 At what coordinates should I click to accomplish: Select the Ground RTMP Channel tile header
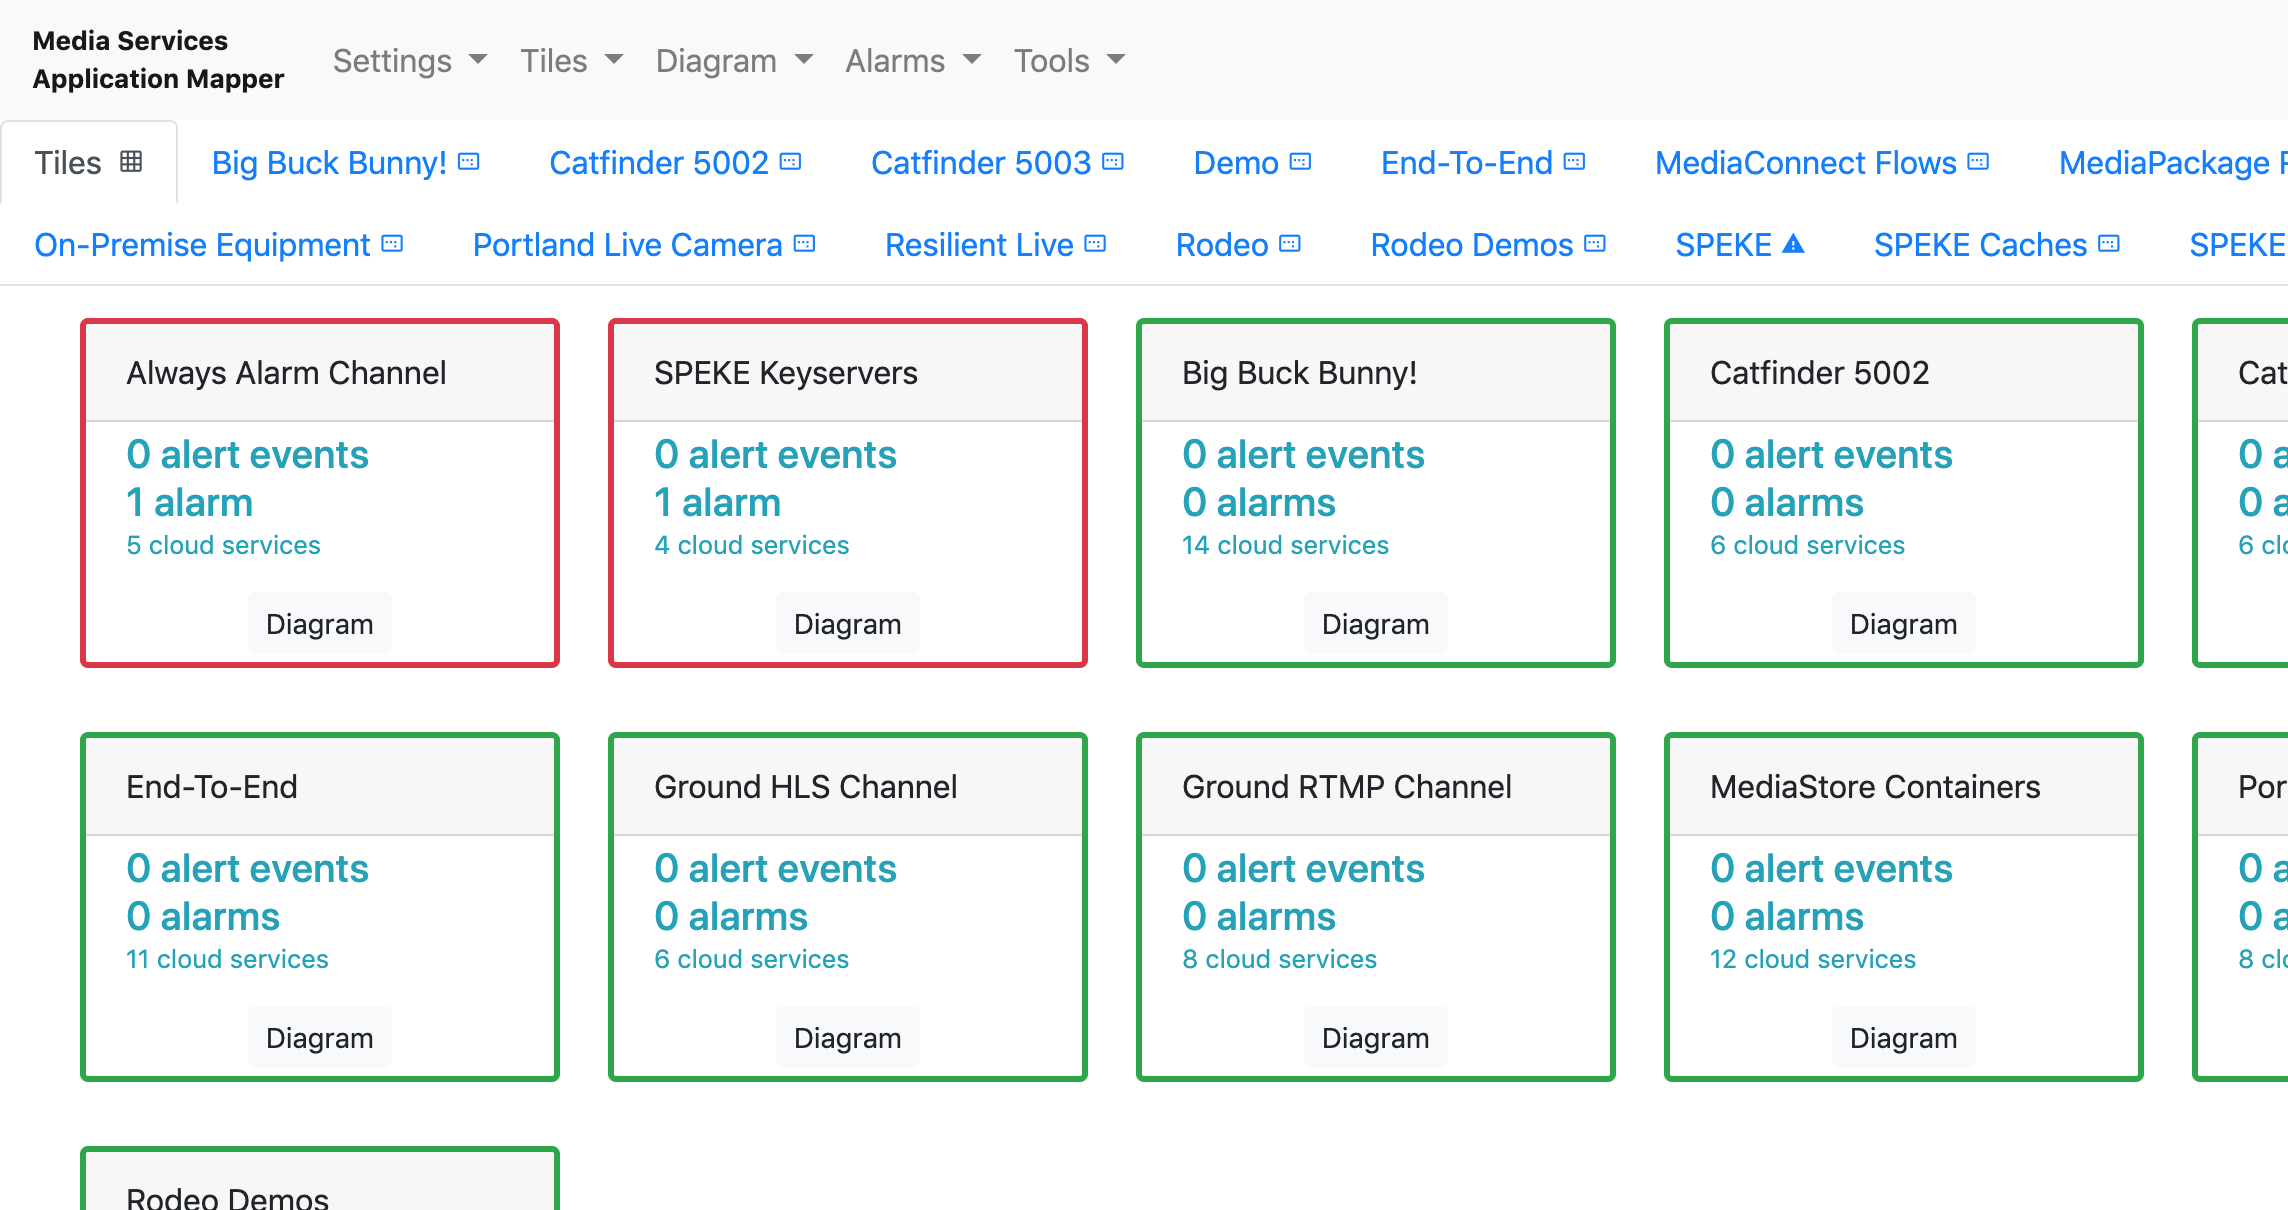pyautogui.click(x=1346, y=787)
